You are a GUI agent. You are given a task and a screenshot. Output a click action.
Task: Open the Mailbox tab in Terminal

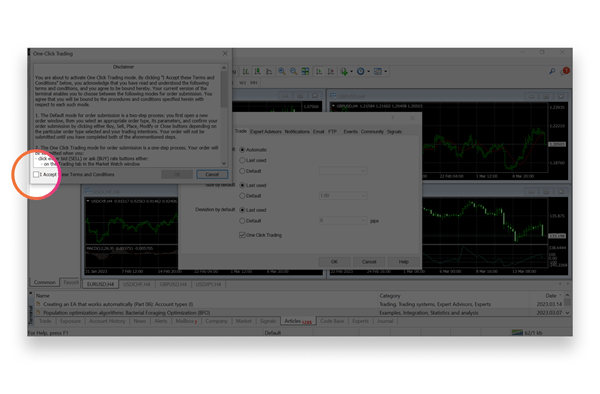pyautogui.click(x=186, y=321)
